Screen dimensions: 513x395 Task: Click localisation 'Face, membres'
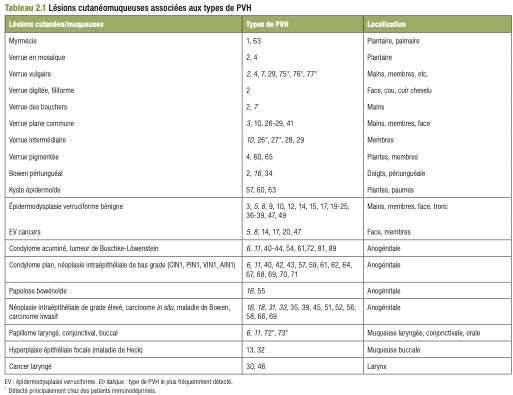click(x=389, y=232)
